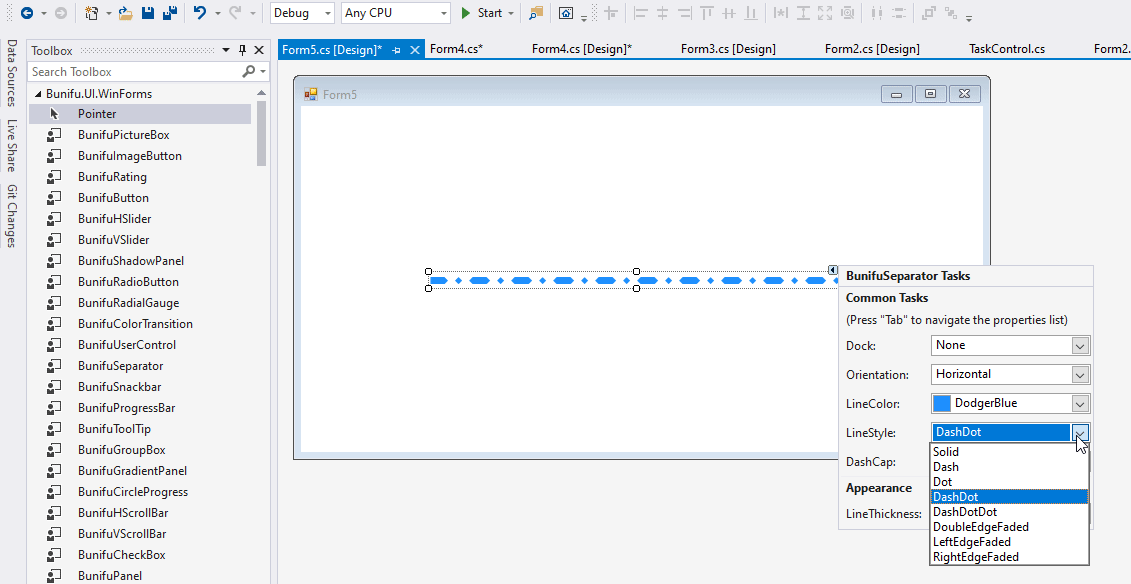
Task: Click the Open File folder icon
Action: pyautogui.click(x=126, y=13)
